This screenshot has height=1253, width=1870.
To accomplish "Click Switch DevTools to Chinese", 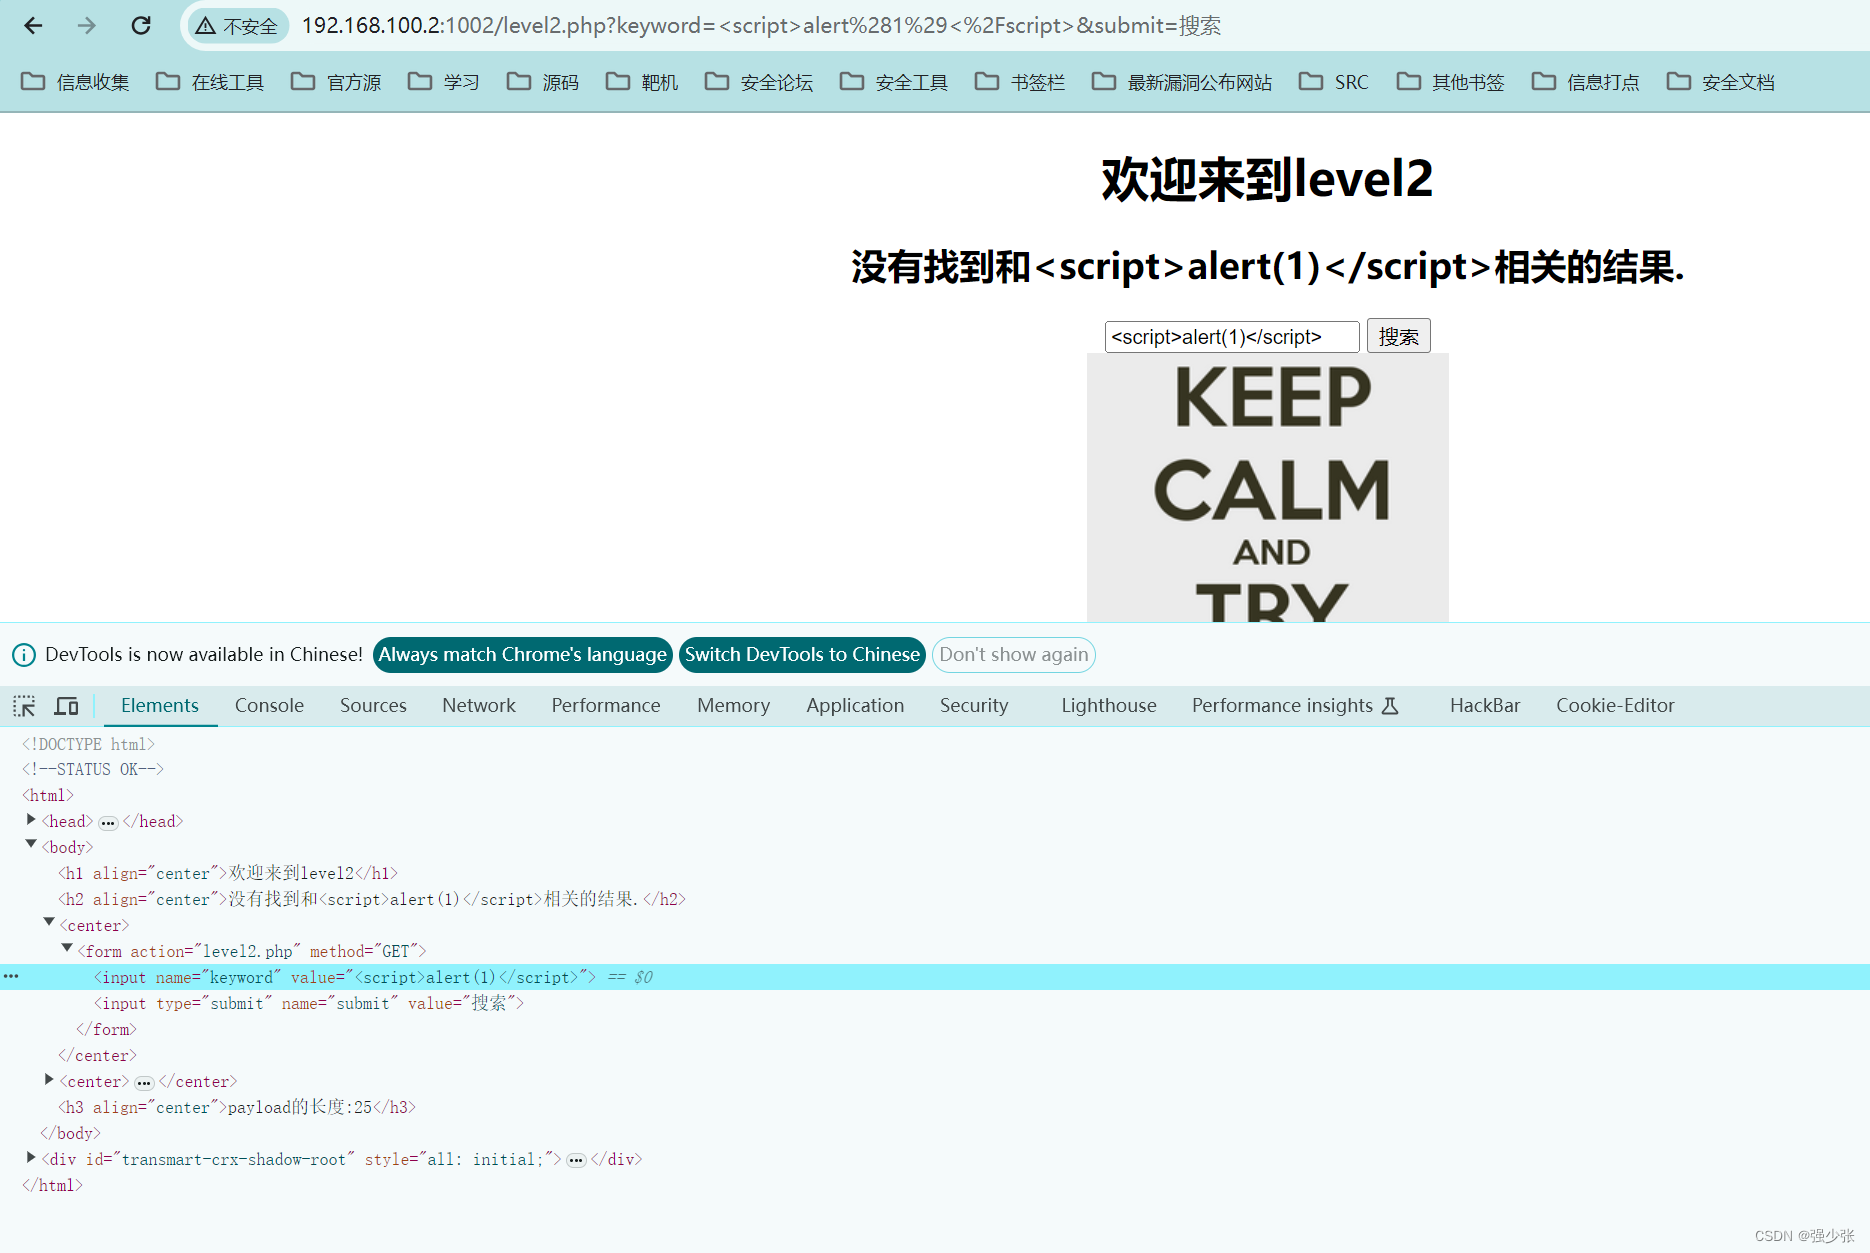I will click(x=802, y=655).
